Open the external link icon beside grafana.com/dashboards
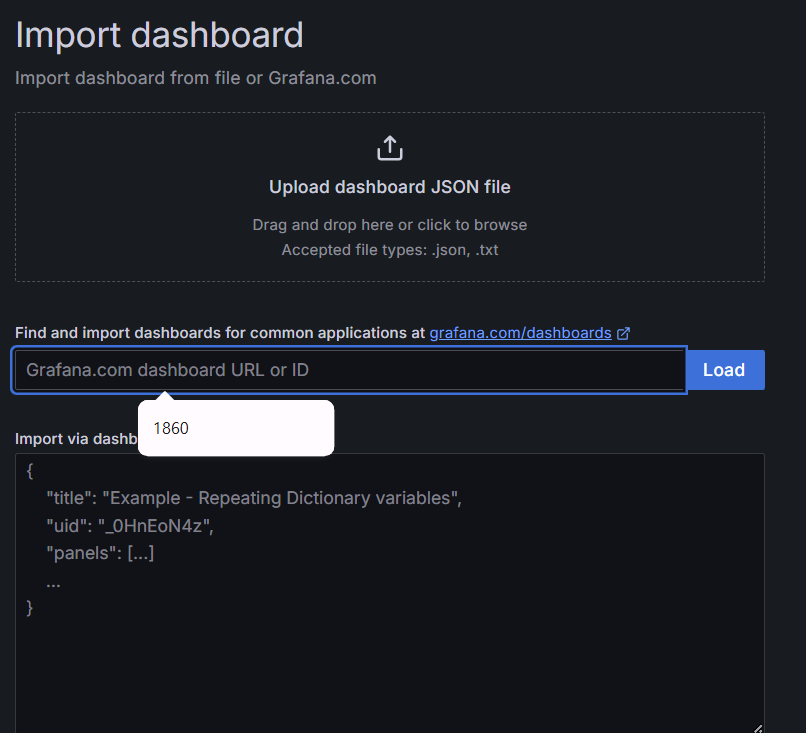 623,334
